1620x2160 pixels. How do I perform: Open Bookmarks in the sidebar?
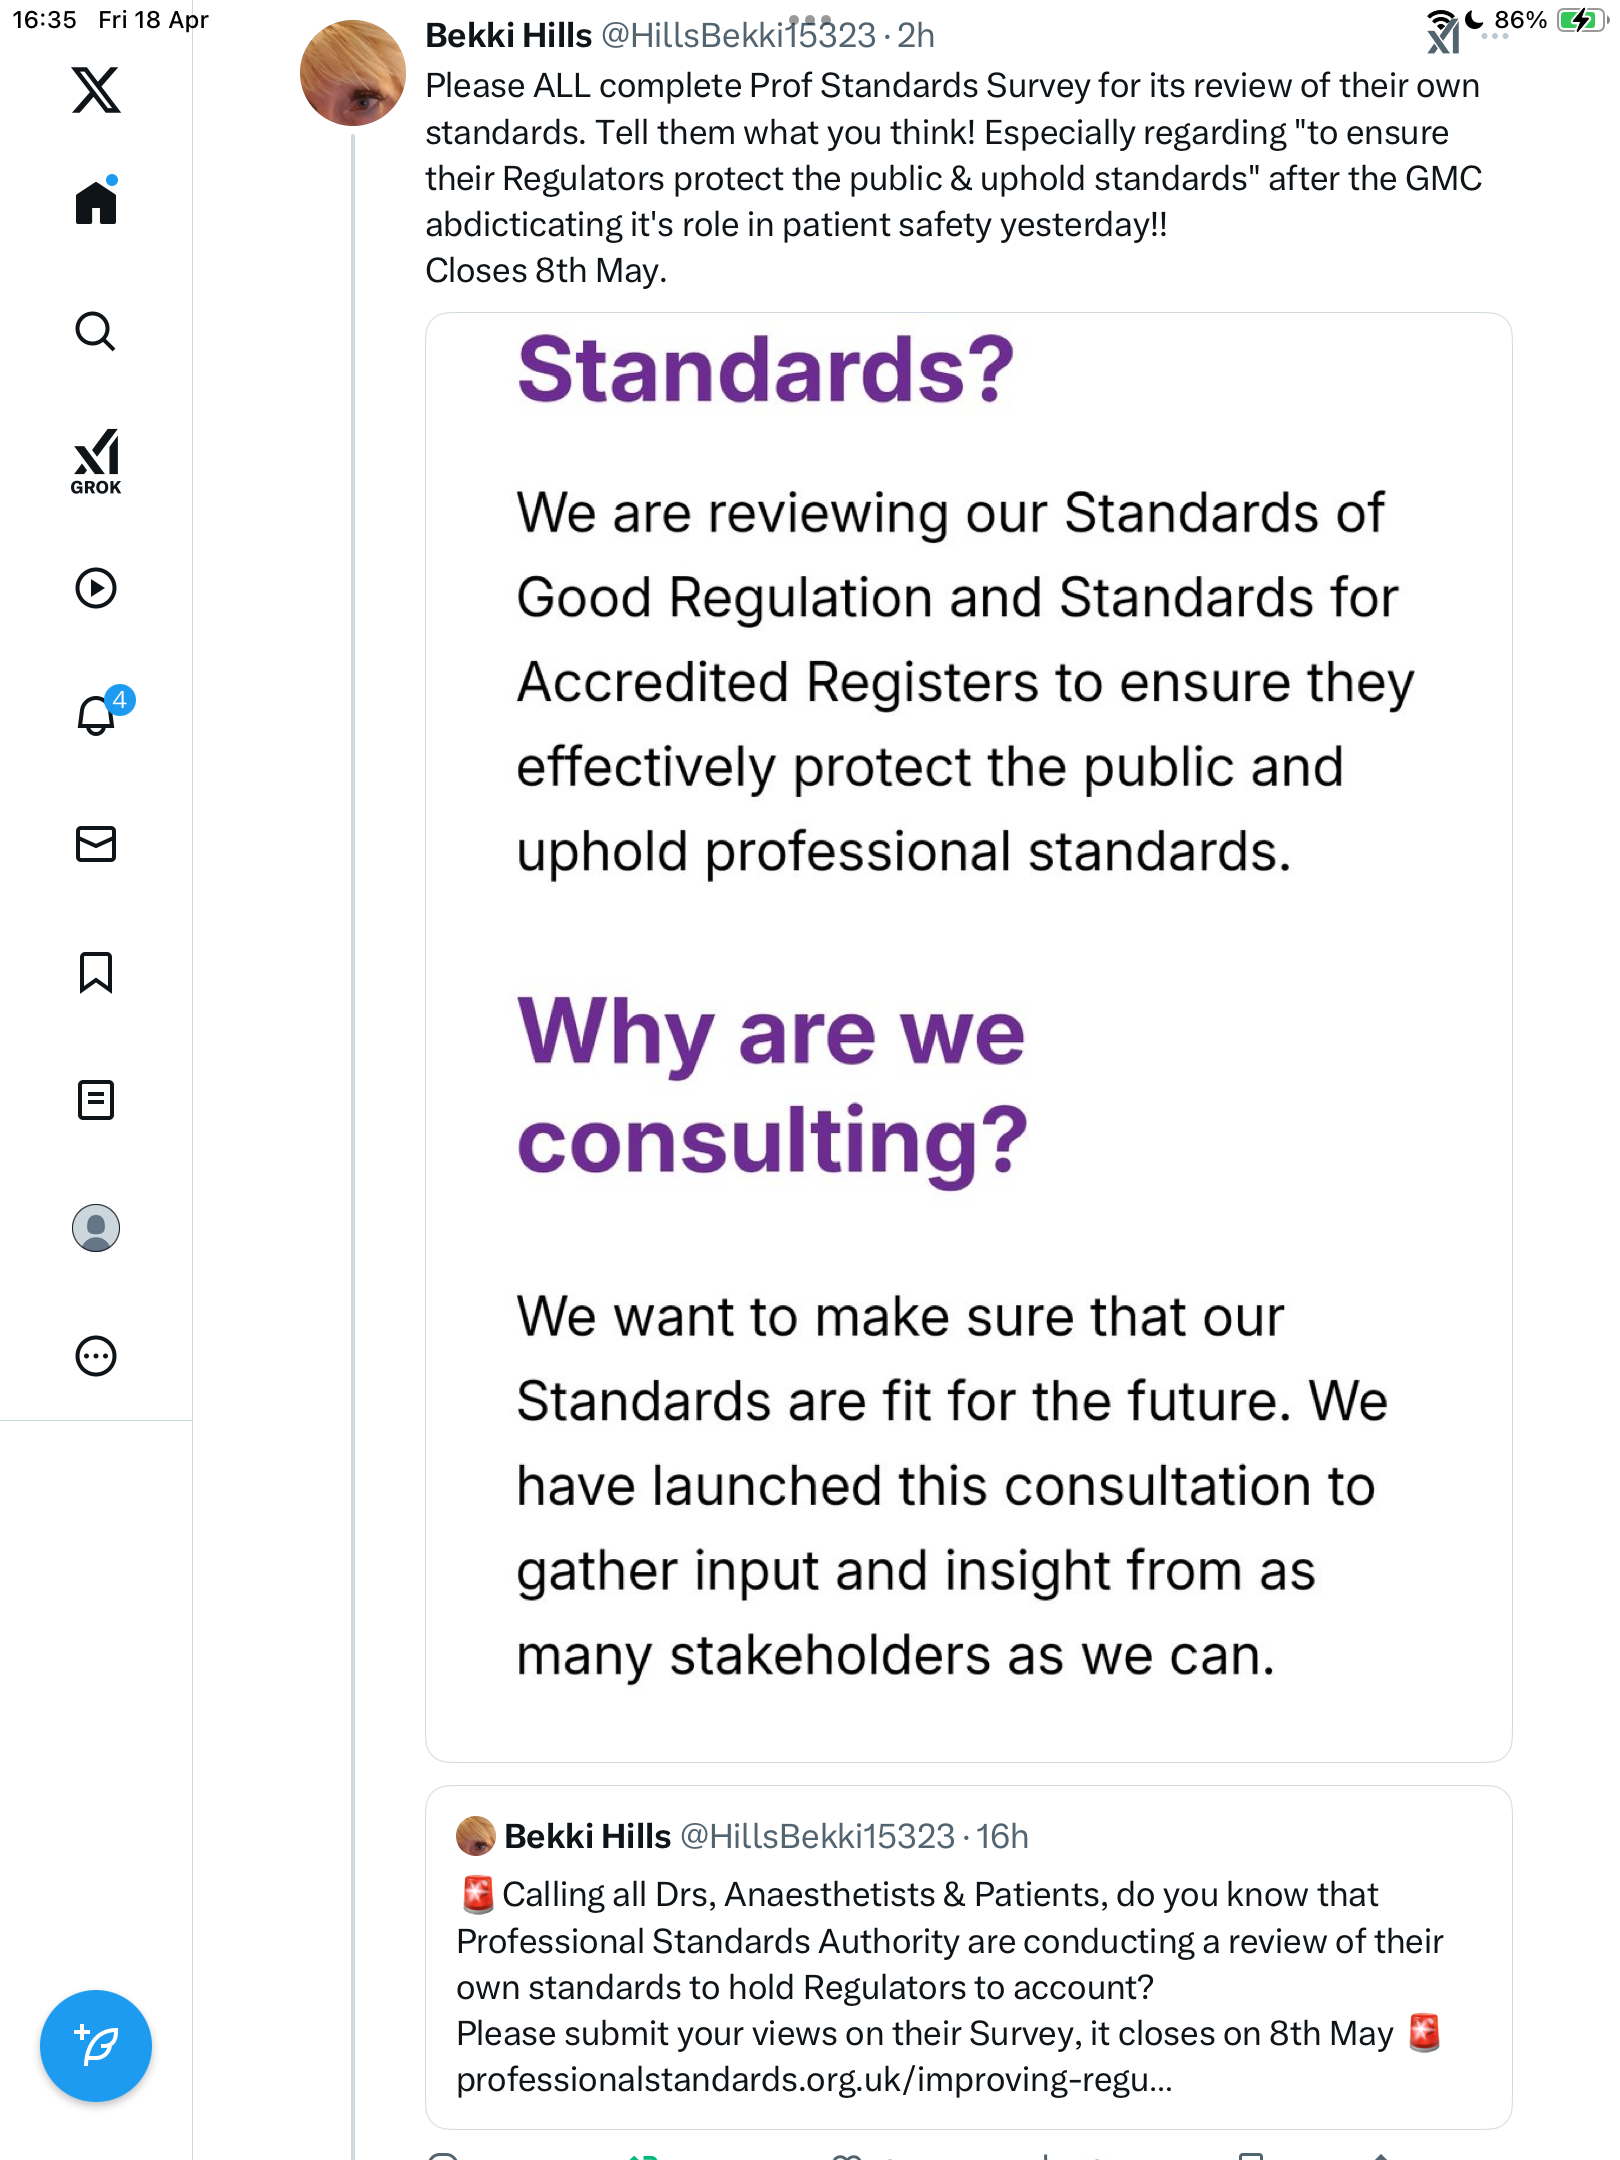(96, 972)
